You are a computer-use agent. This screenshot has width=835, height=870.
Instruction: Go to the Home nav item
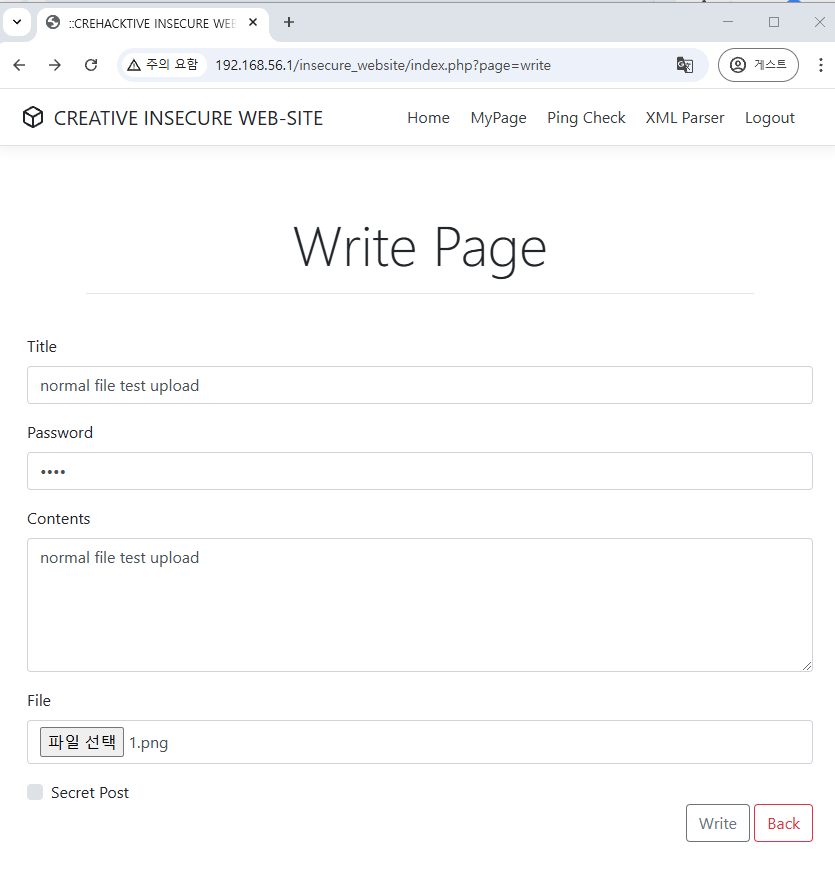428,118
